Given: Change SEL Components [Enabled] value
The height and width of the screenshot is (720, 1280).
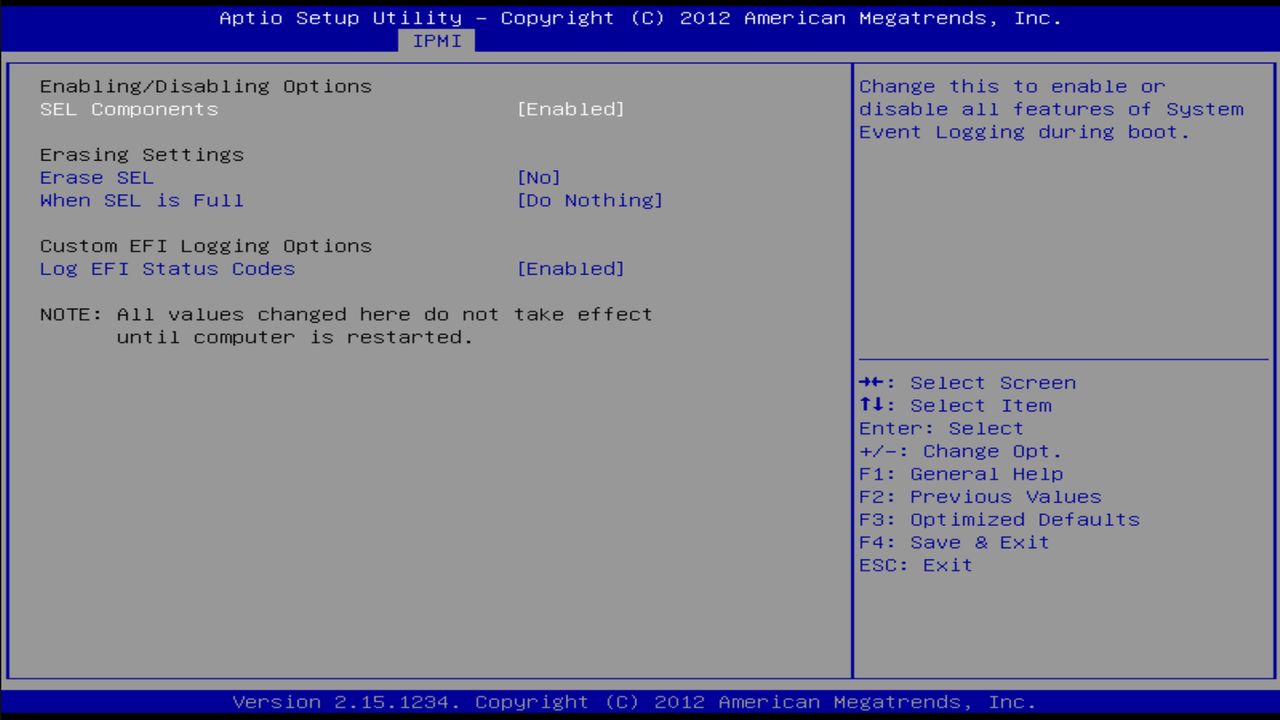Looking at the screenshot, I should point(571,109).
